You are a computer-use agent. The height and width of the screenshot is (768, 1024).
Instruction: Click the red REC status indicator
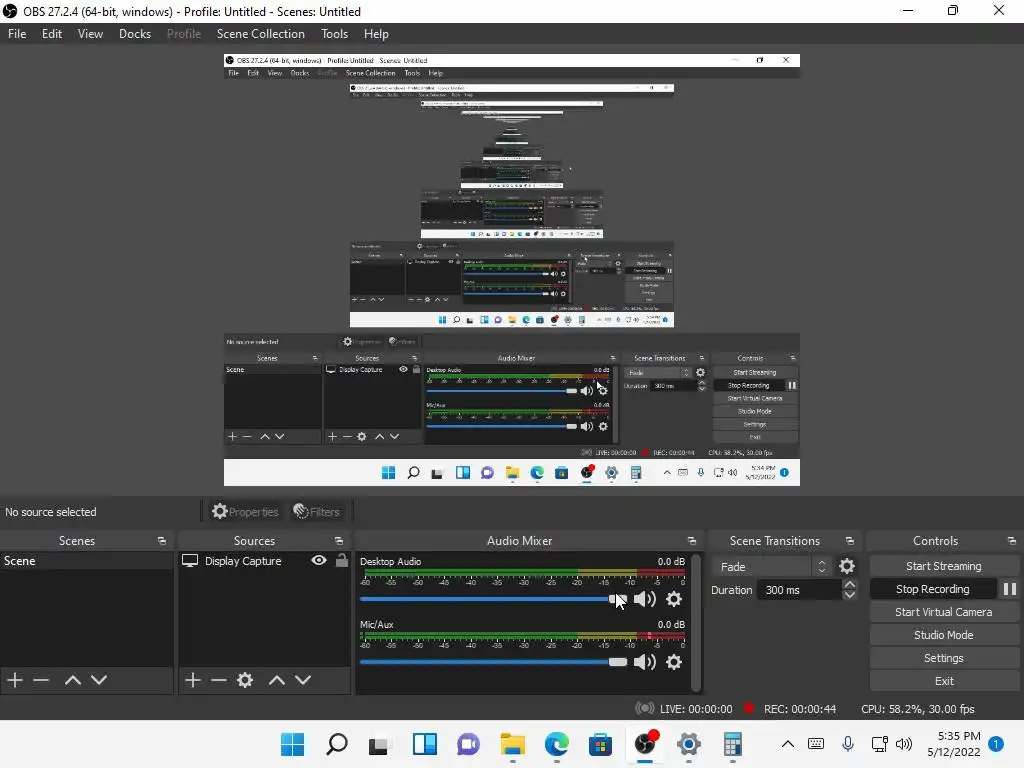pyautogui.click(x=749, y=708)
